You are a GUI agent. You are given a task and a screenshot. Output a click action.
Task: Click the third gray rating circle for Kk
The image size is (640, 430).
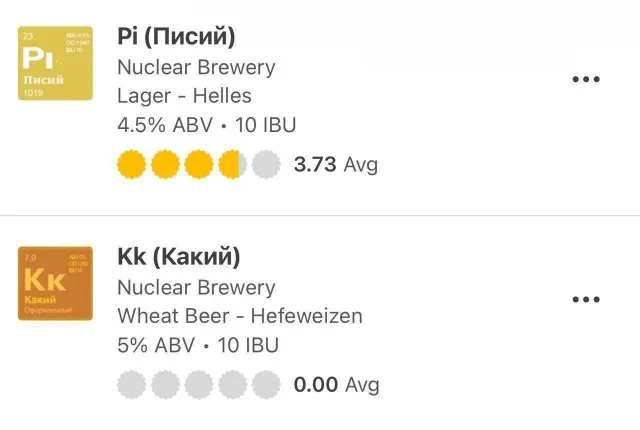point(199,384)
